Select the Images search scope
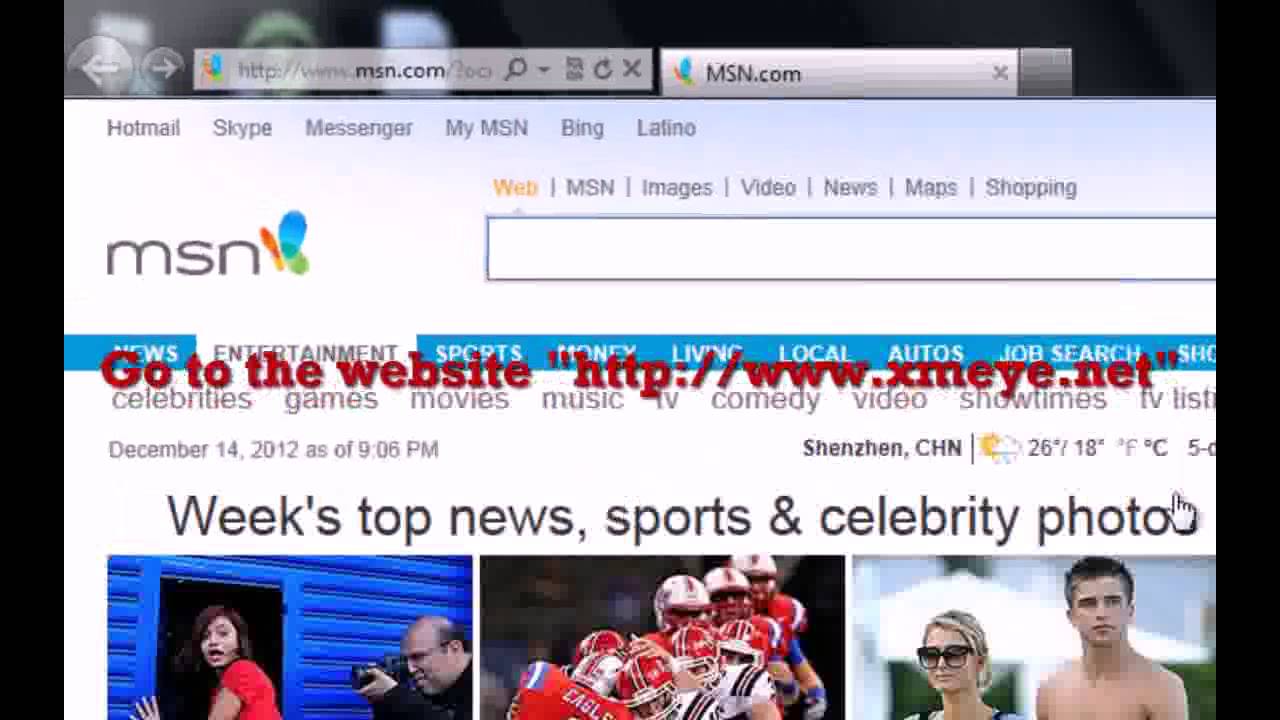 [x=677, y=188]
